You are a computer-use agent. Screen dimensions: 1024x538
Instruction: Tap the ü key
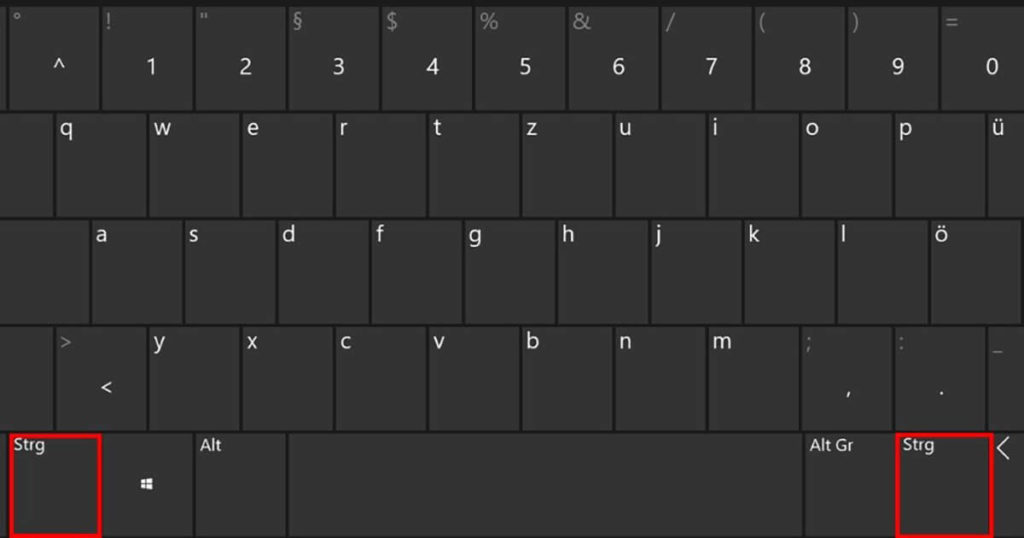point(1006,165)
